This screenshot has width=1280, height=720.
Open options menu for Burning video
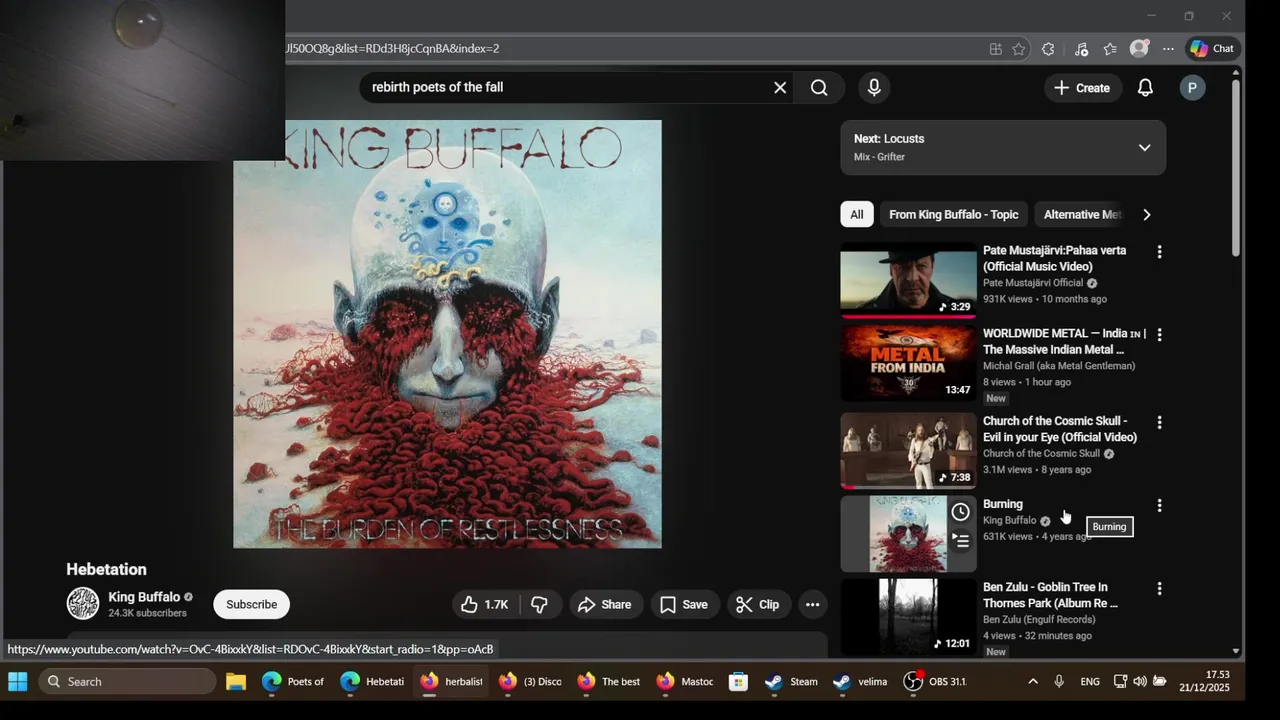(1159, 506)
